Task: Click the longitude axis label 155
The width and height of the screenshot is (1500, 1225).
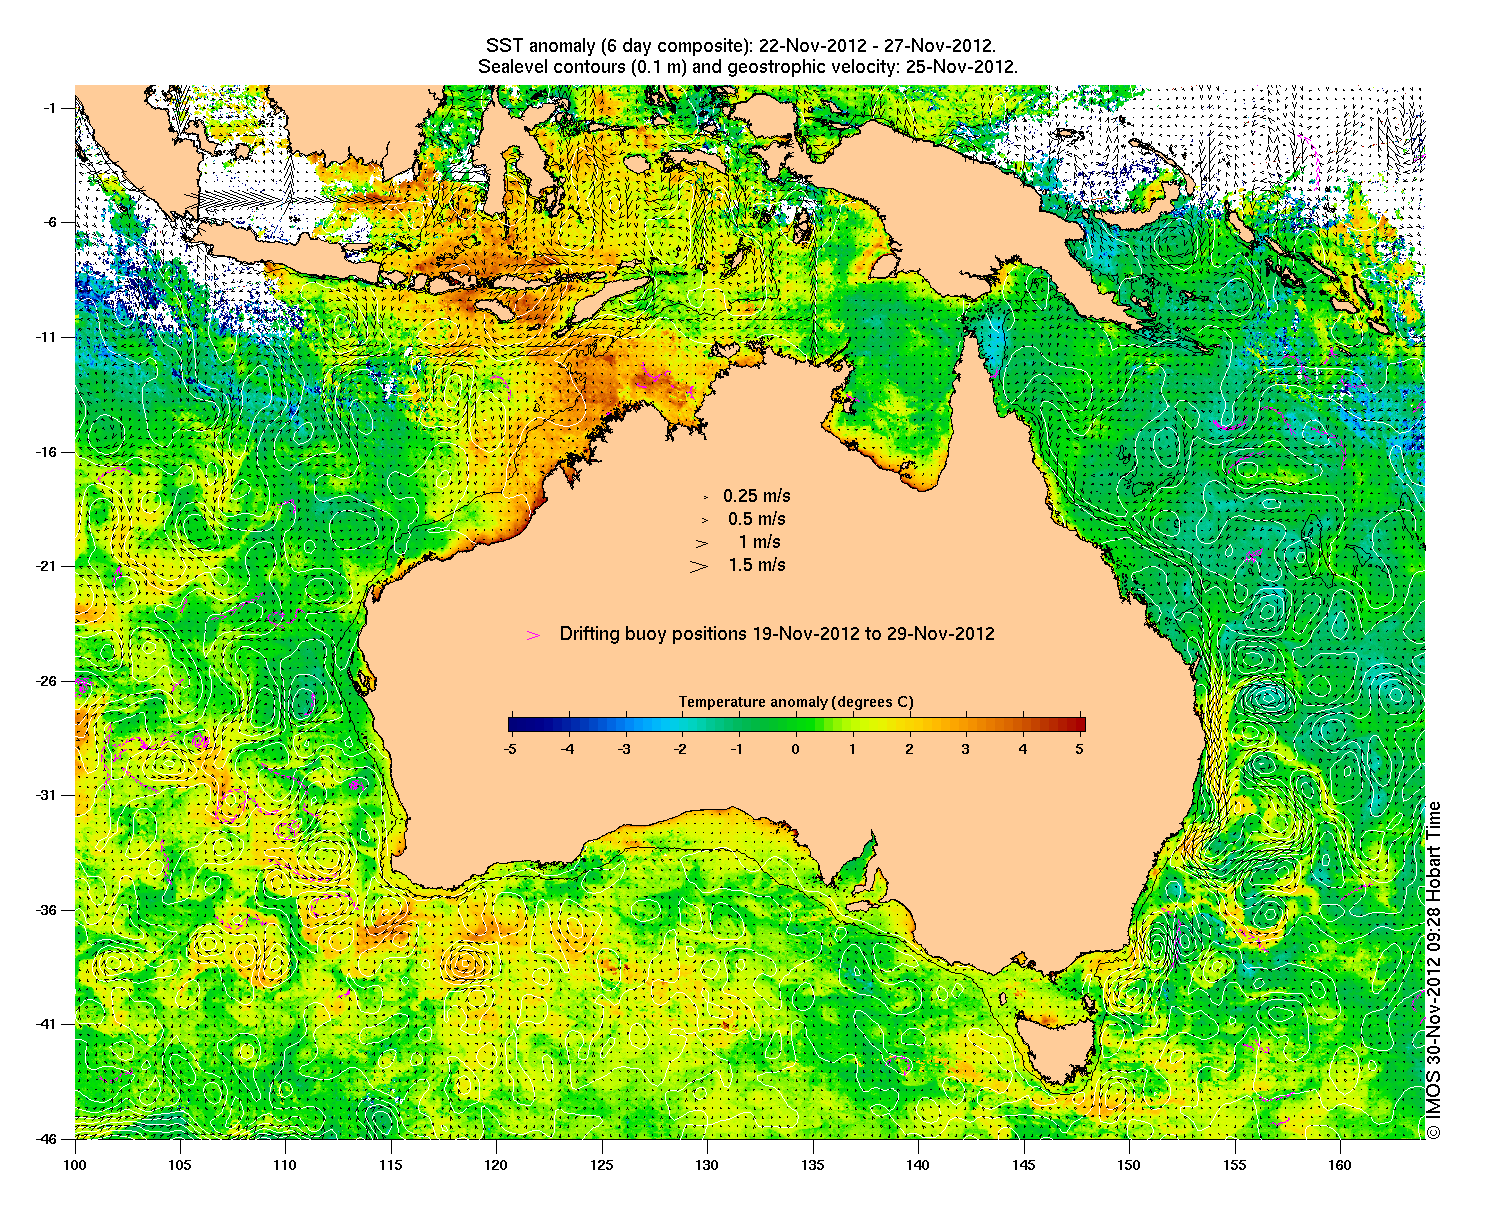Action: click(x=1234, y=1165)
